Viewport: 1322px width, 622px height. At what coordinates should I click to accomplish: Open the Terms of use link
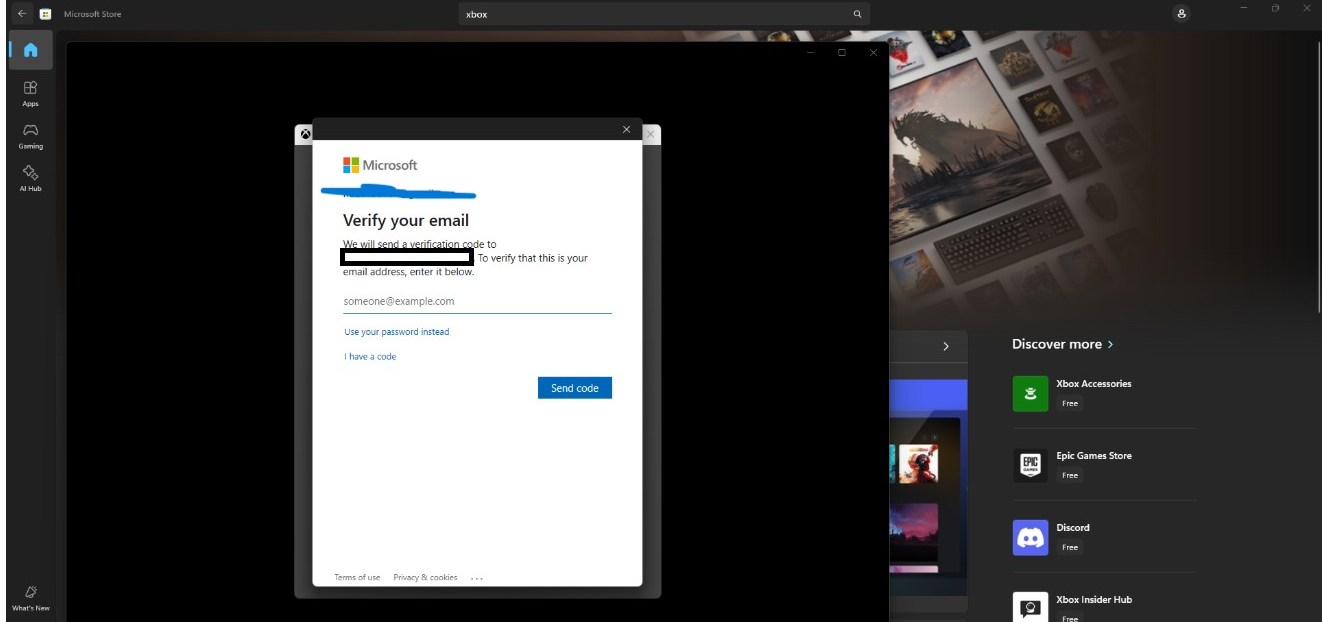click(x=358, y=577)
